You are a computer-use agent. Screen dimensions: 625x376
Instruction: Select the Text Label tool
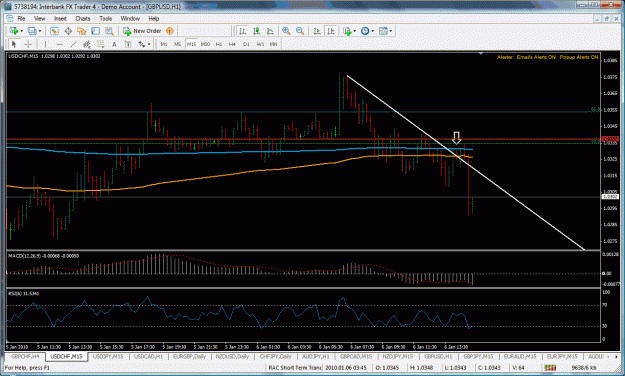pyautogui.click(x=128, y=44)
